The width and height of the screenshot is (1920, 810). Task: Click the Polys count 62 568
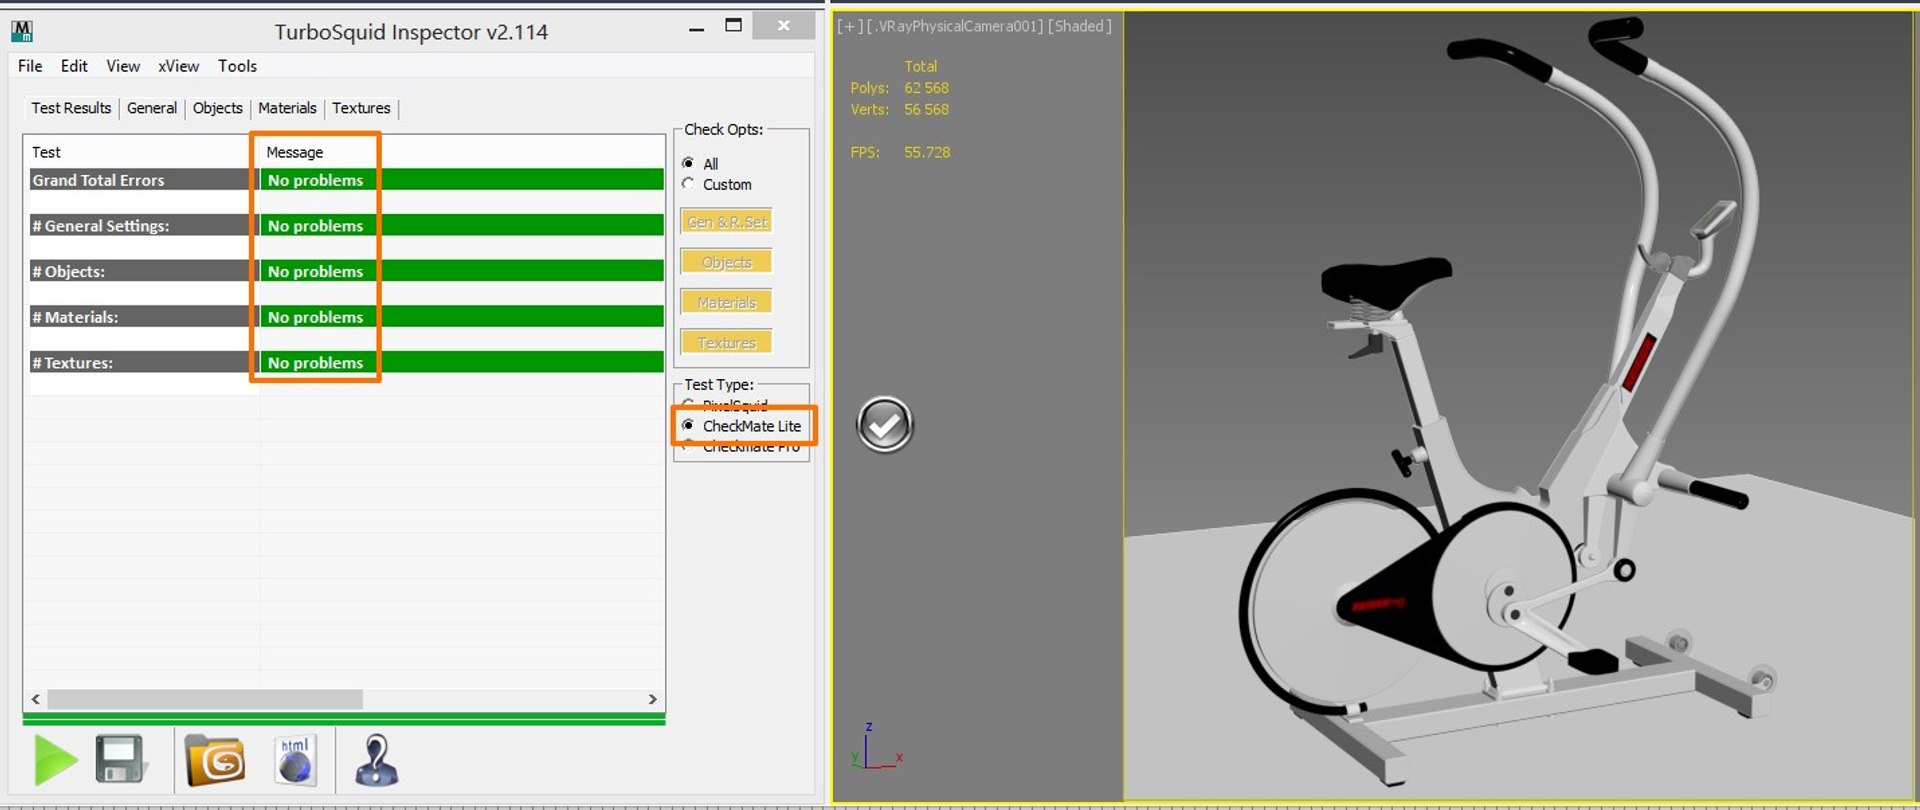(x=926, y=88)
